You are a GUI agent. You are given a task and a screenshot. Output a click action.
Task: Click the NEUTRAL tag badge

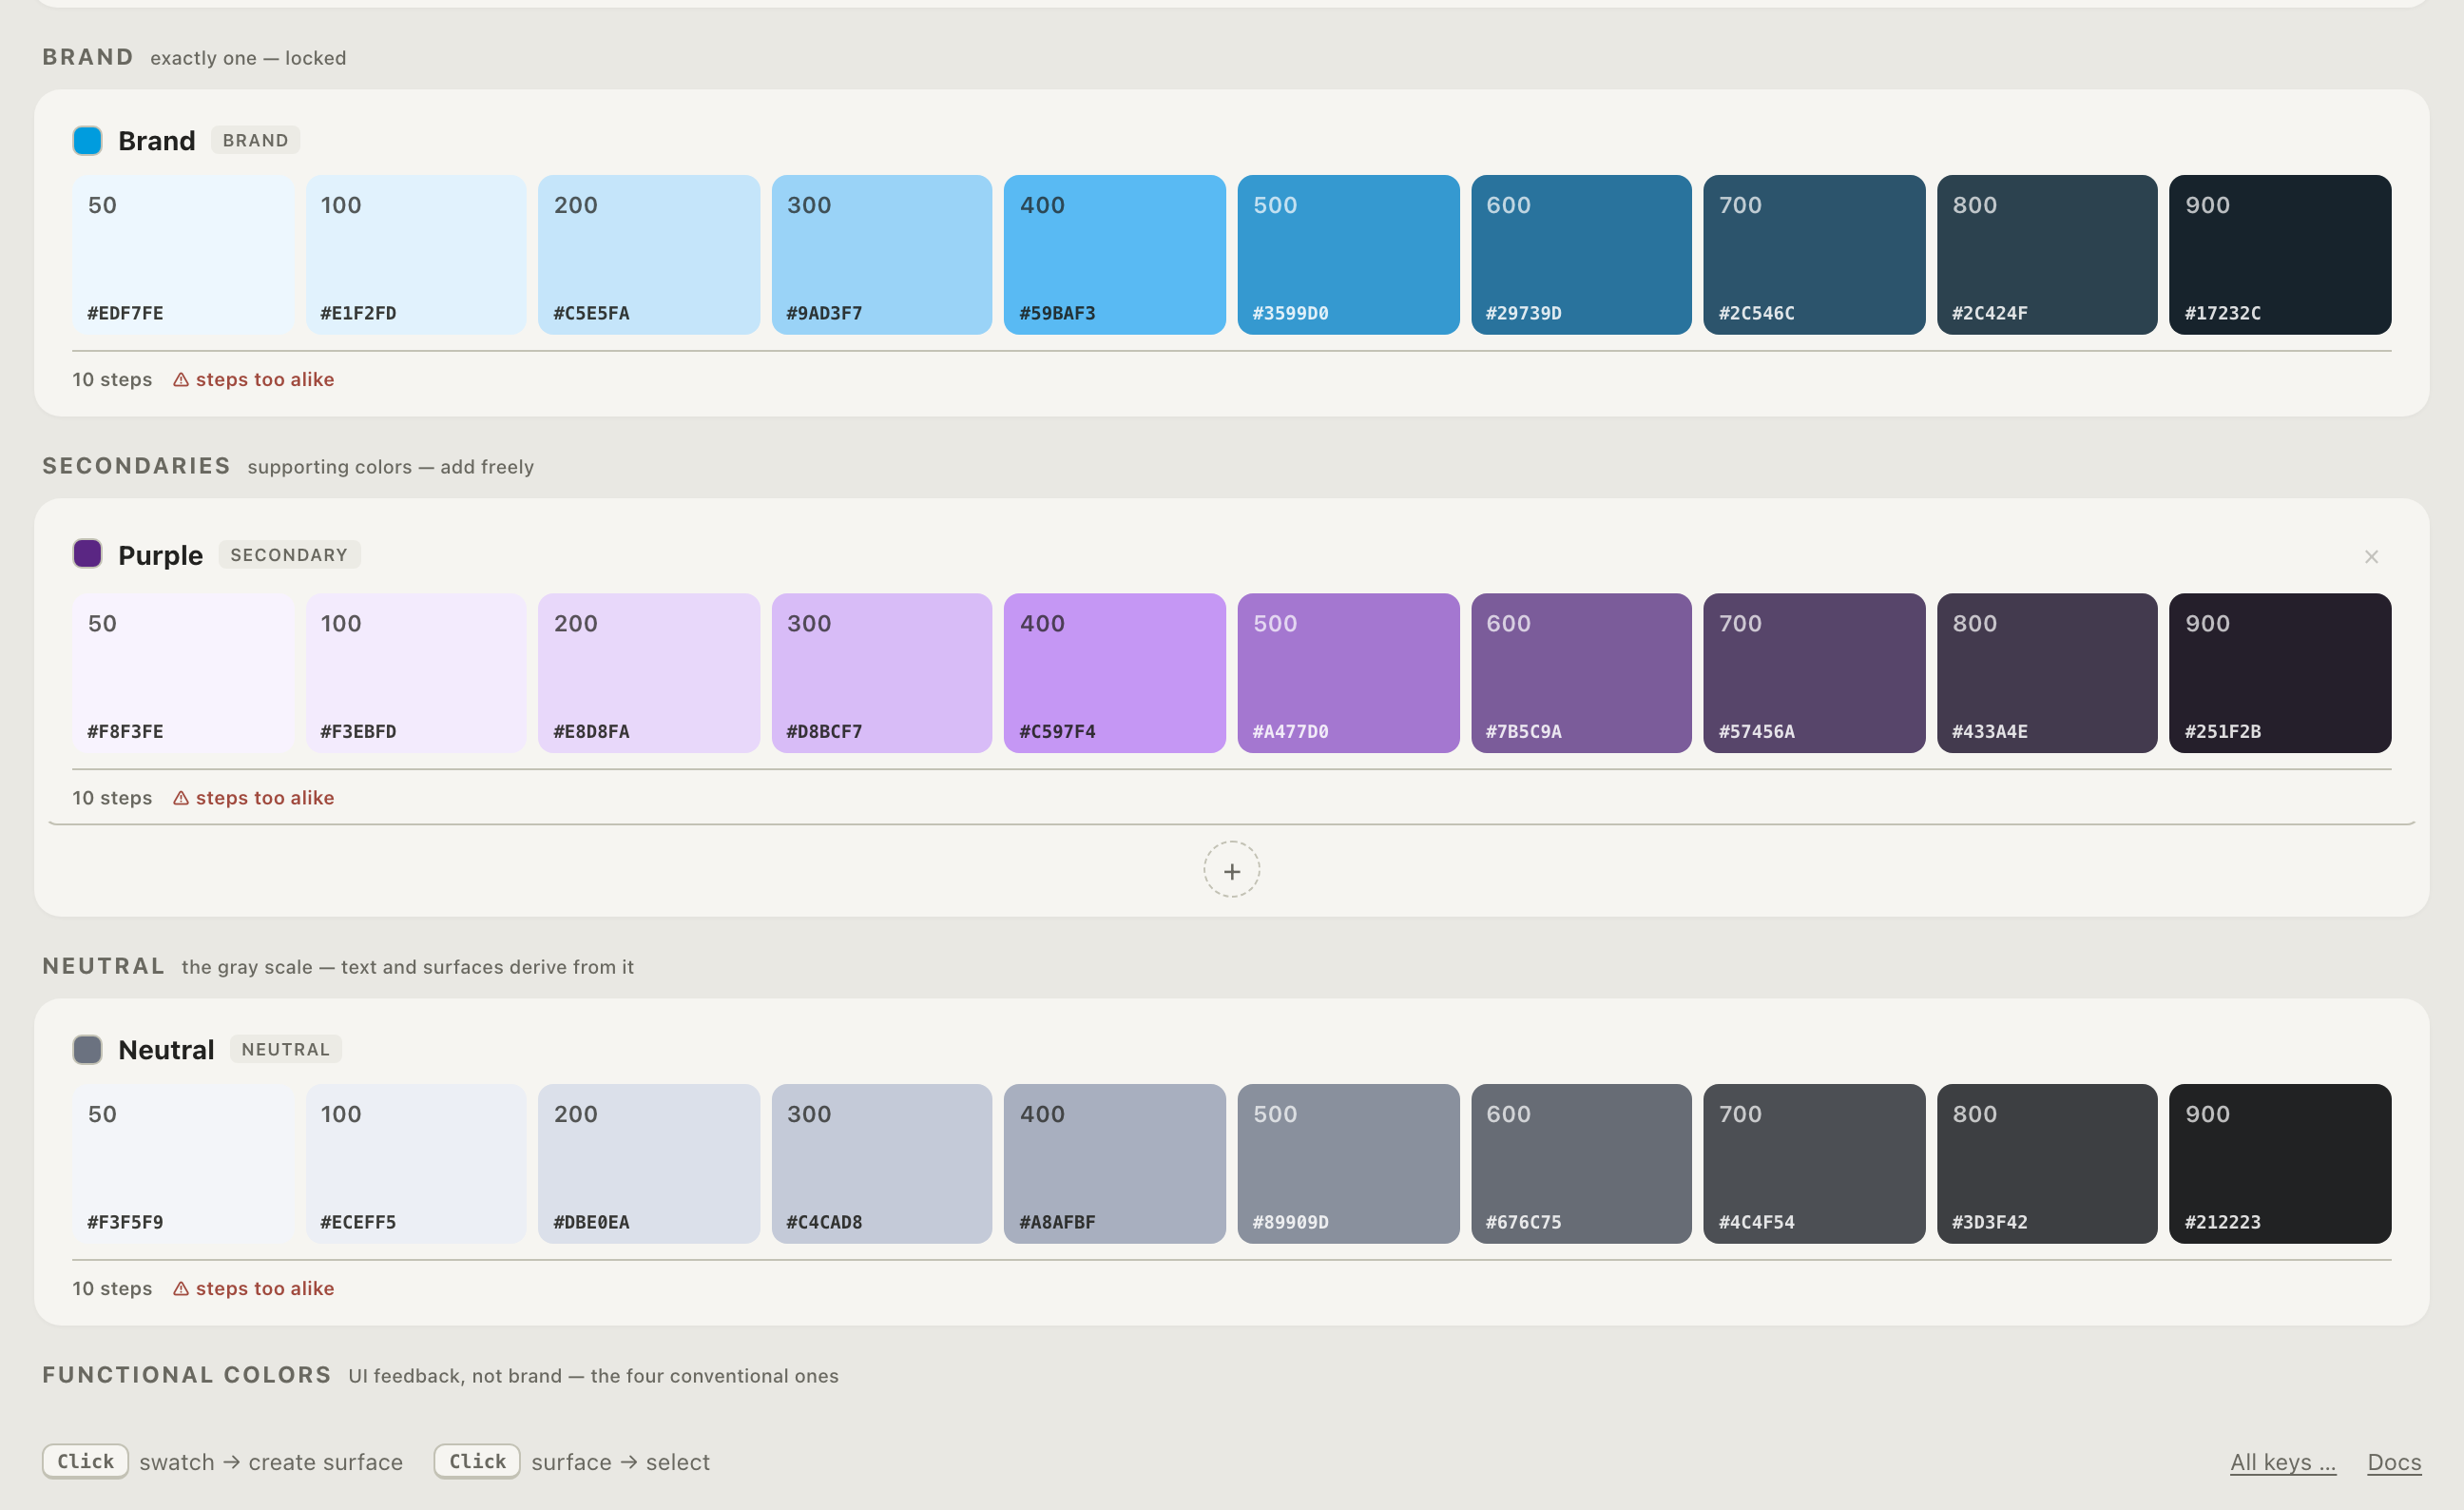[285, 1049]
